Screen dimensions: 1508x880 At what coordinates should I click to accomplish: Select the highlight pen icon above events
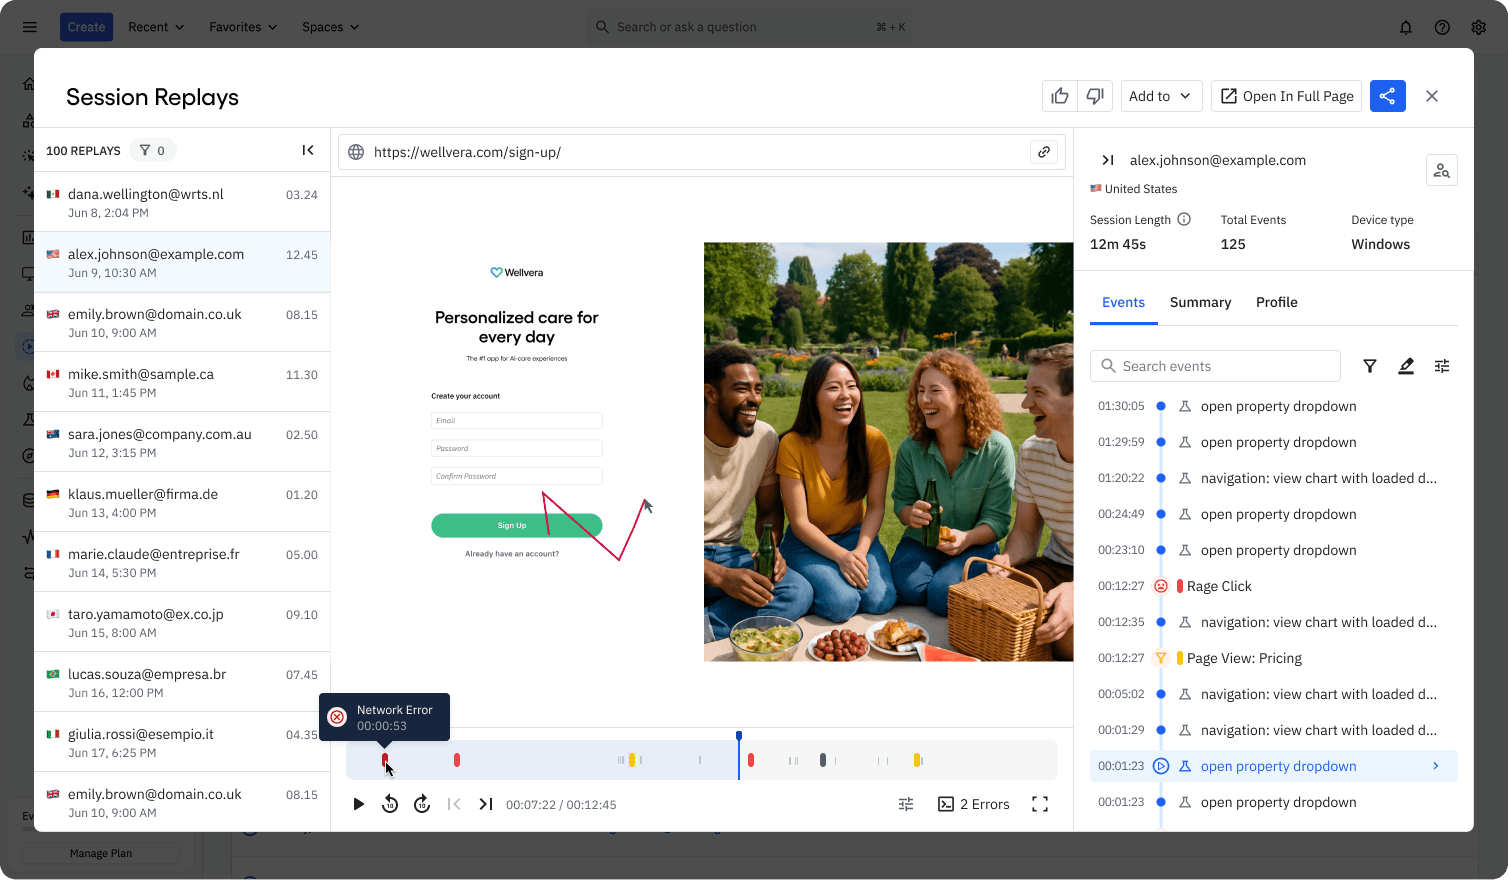tap(1406, 366)
